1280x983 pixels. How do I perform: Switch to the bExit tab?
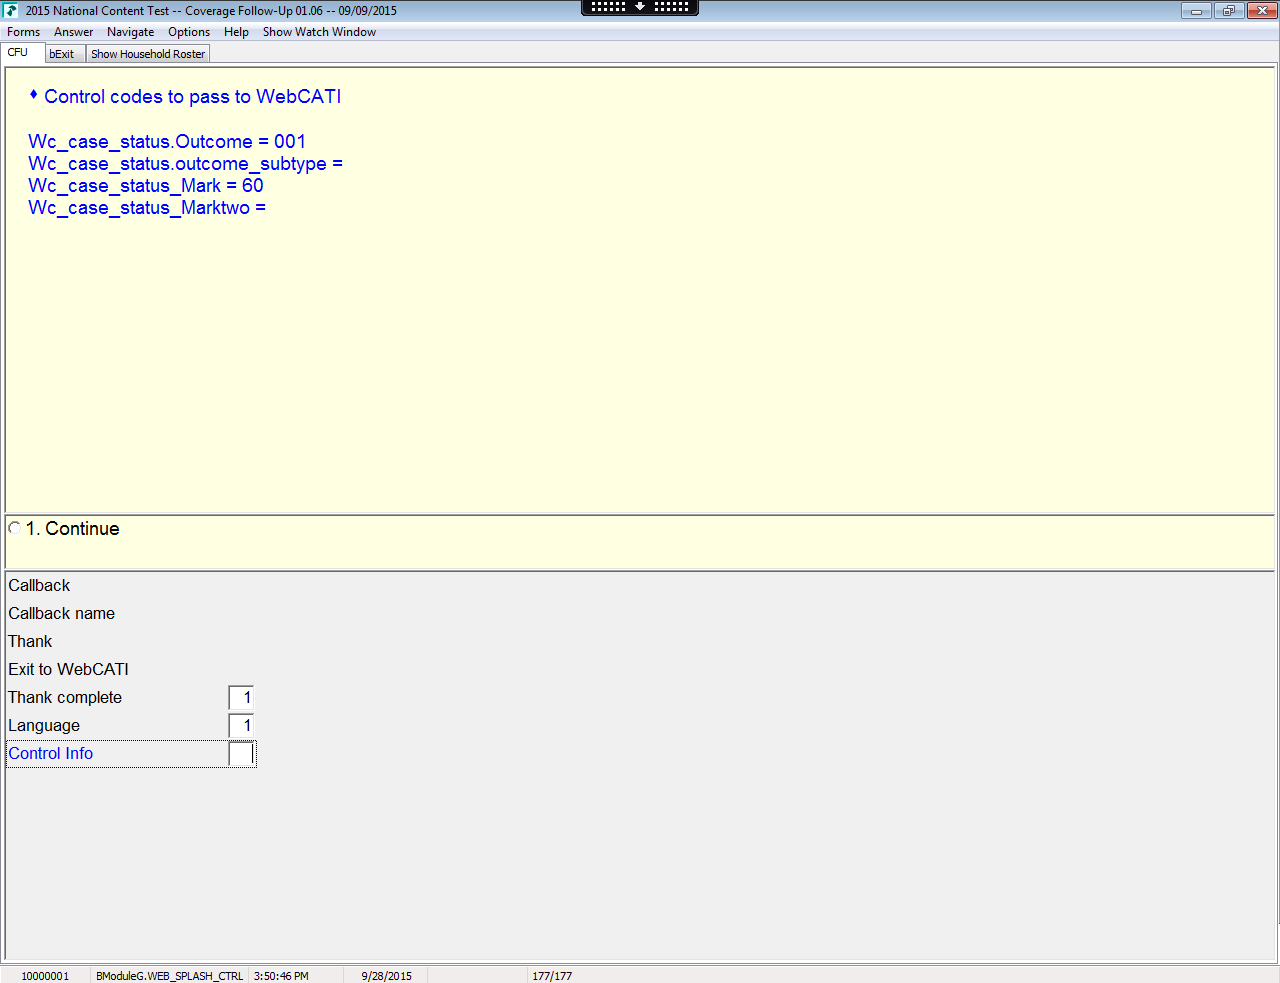point(65,54)
